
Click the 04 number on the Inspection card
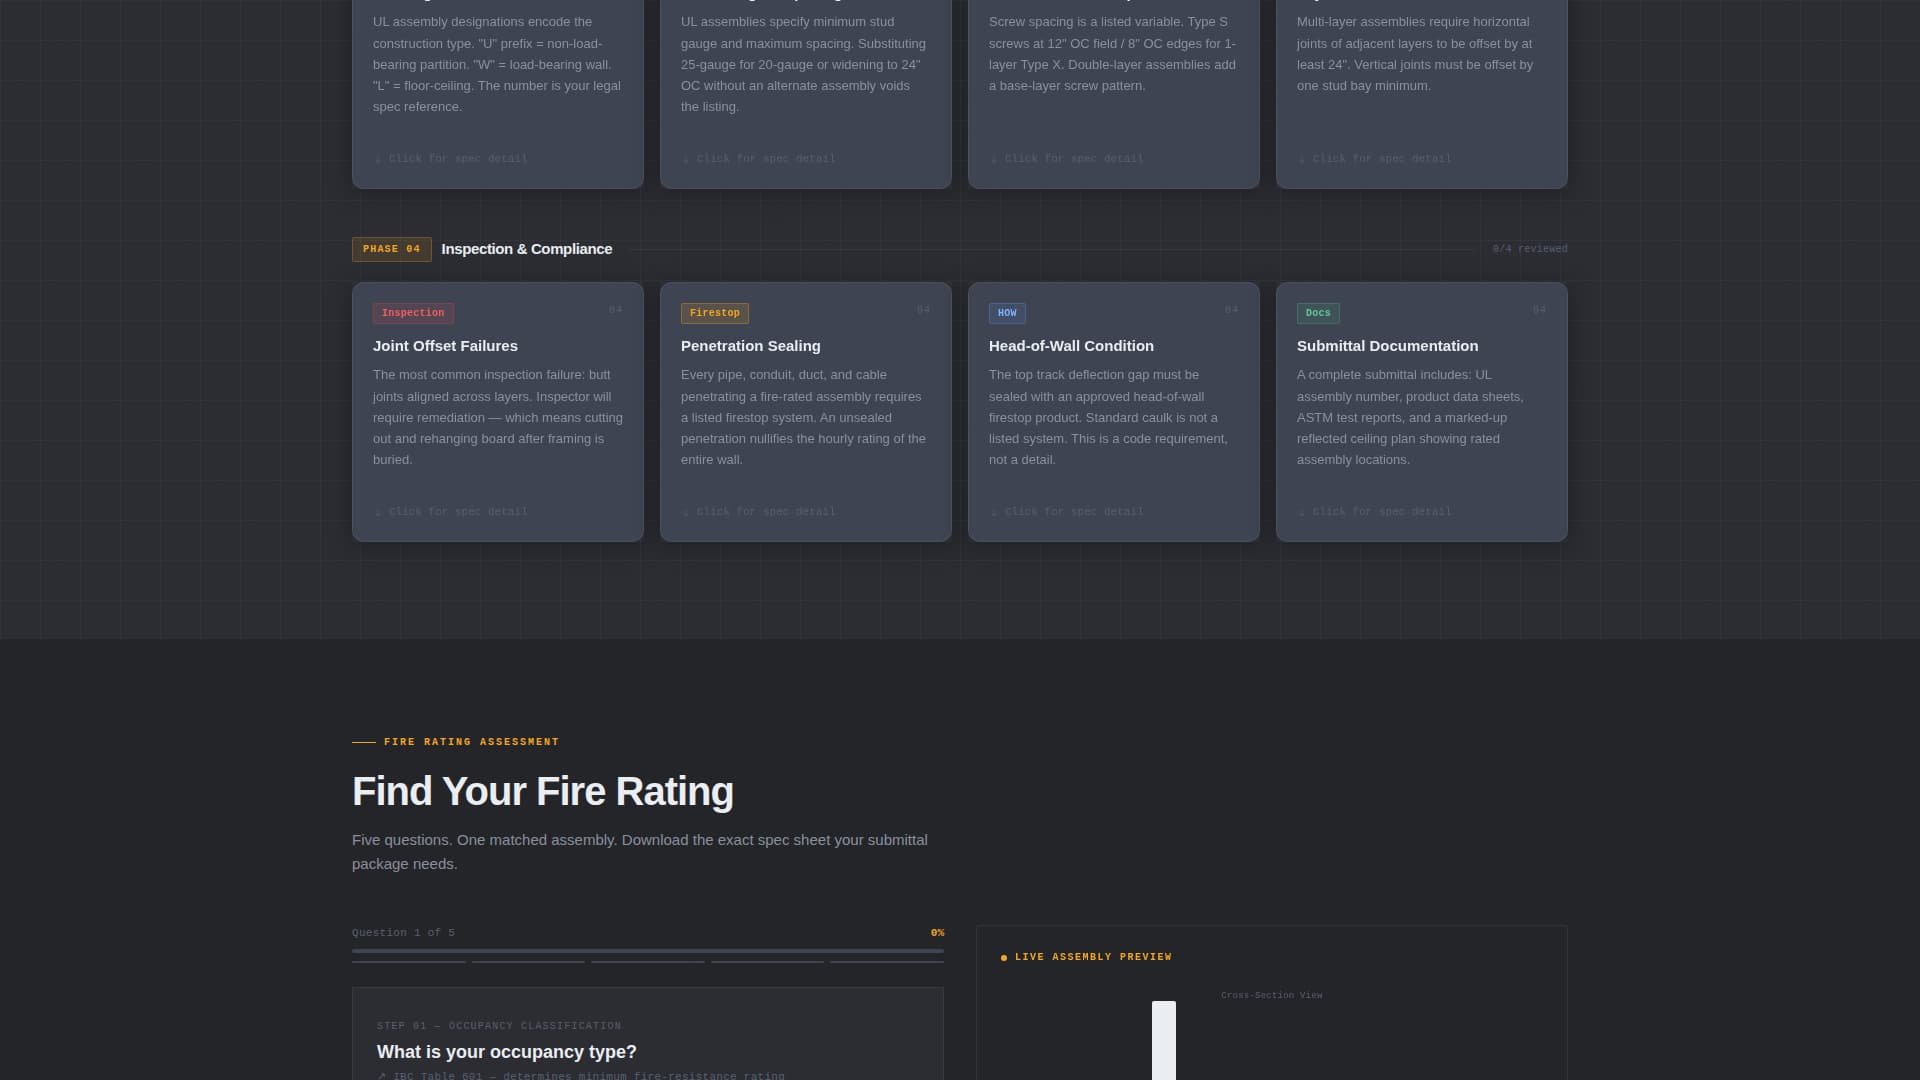[x=616, y=310]
